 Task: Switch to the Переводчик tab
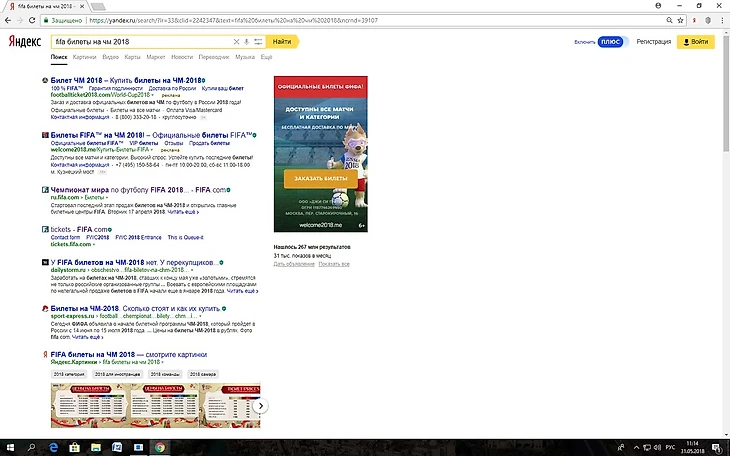click(214, 57)
